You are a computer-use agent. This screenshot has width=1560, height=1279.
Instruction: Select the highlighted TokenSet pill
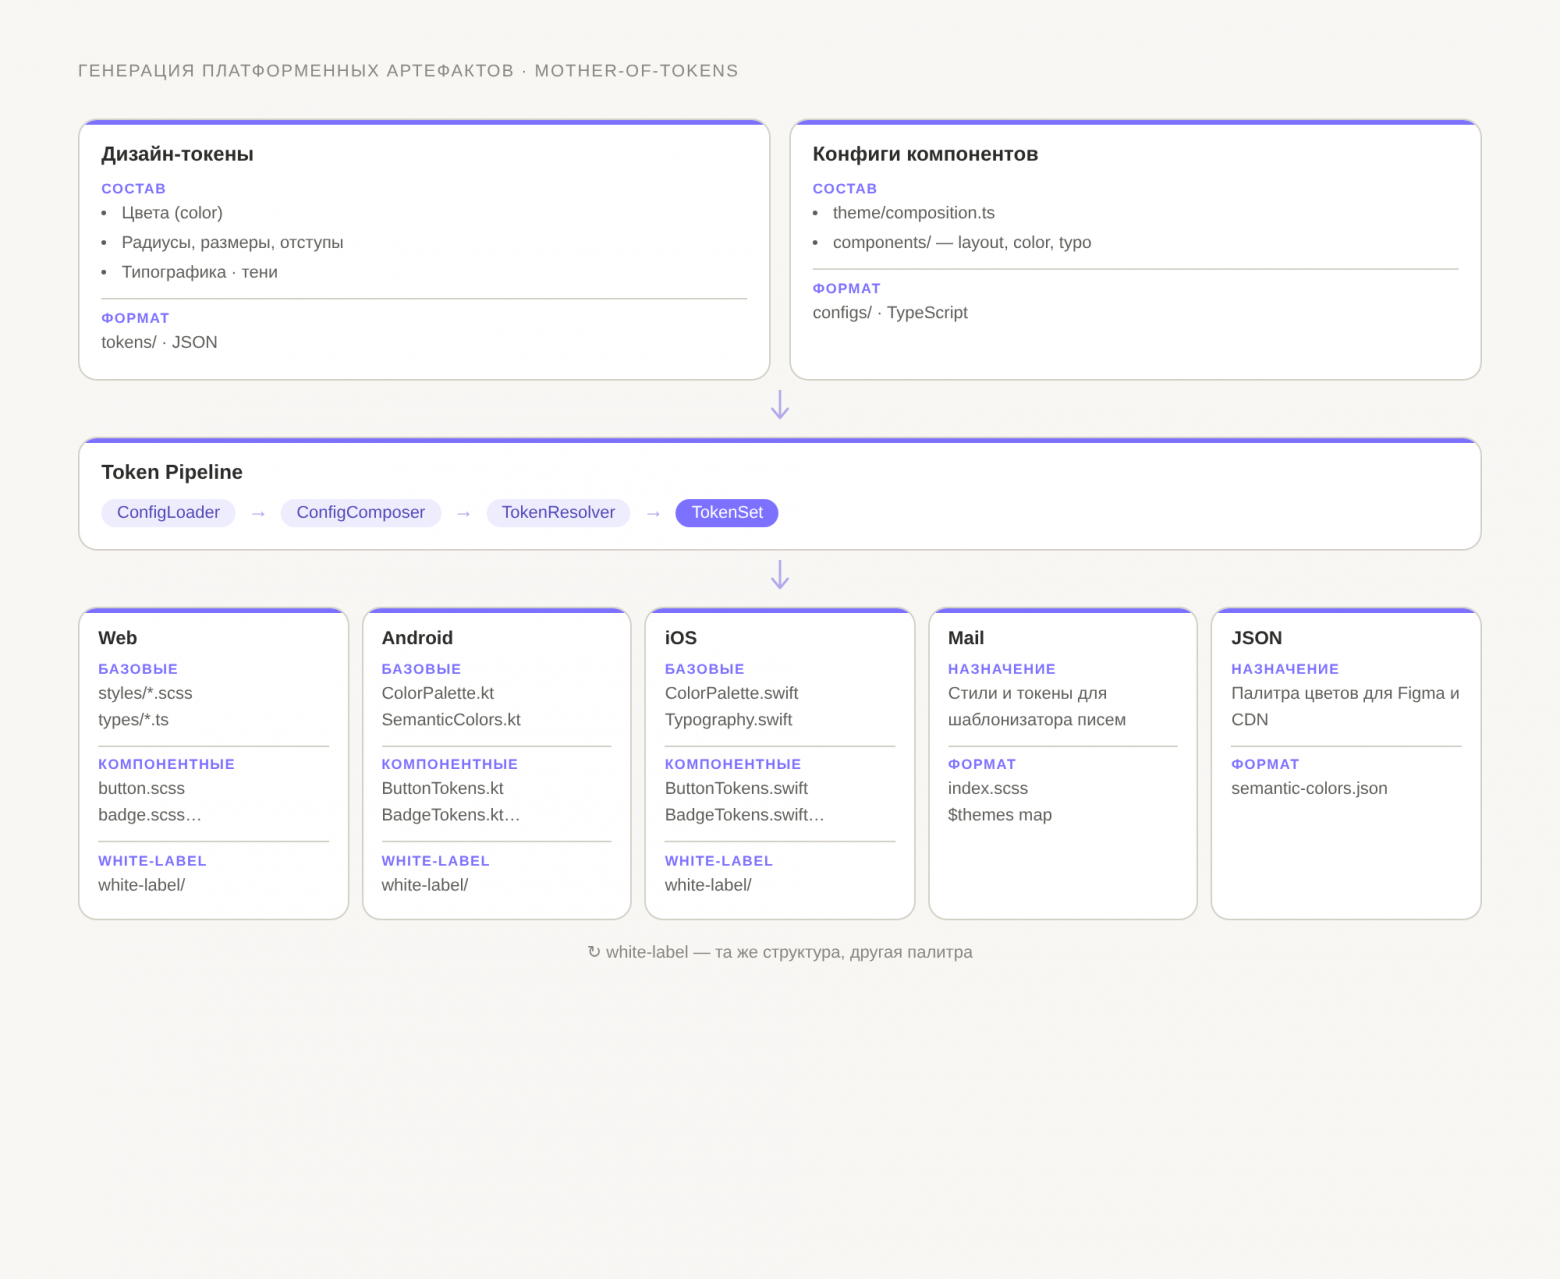[727, 513]
